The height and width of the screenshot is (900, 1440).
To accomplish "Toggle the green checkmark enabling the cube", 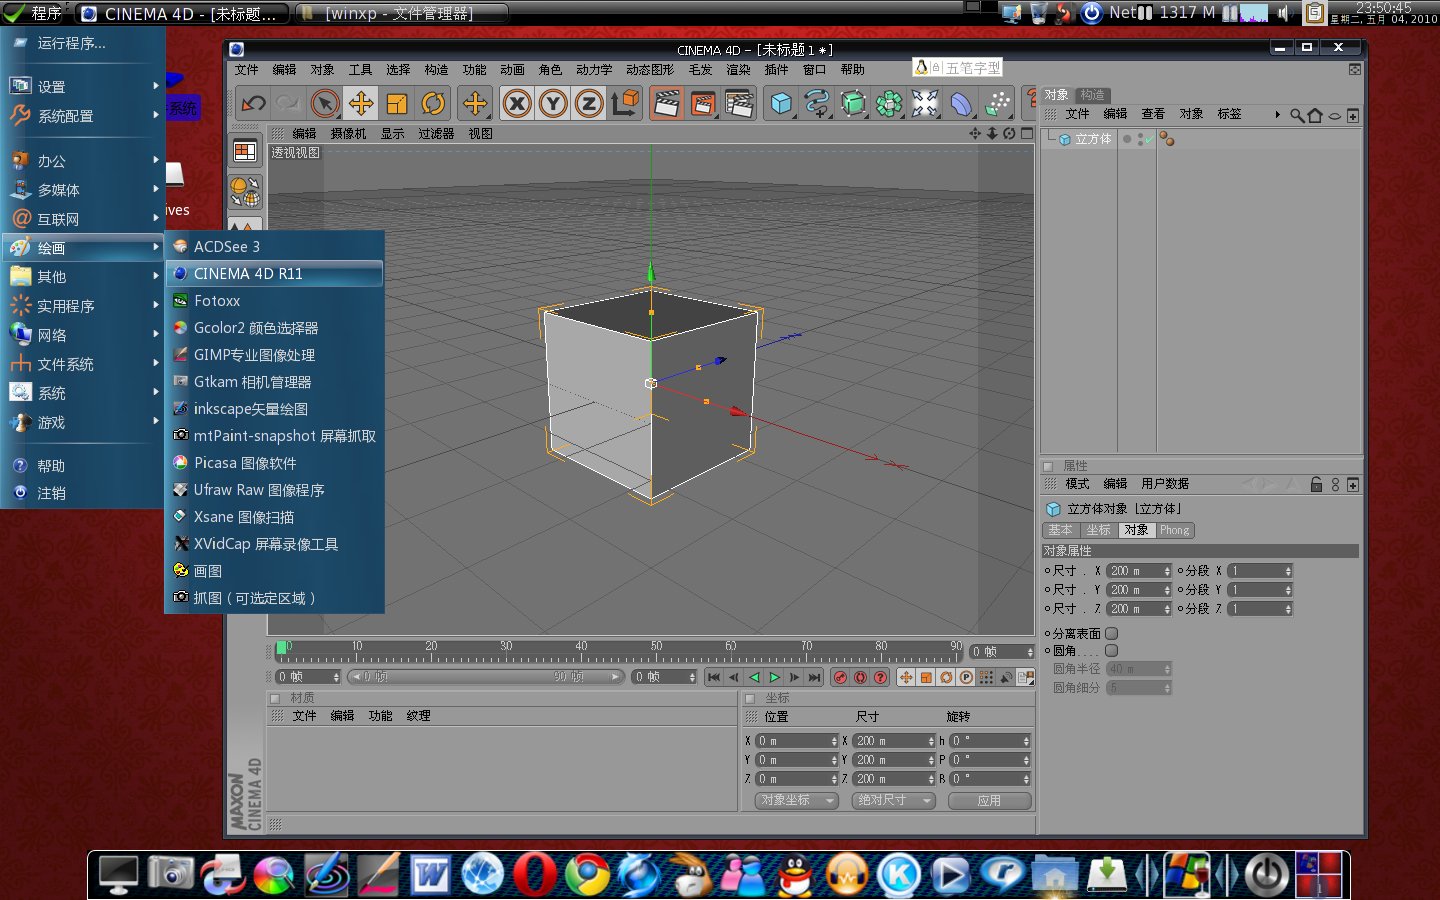I will point(1150,140).
